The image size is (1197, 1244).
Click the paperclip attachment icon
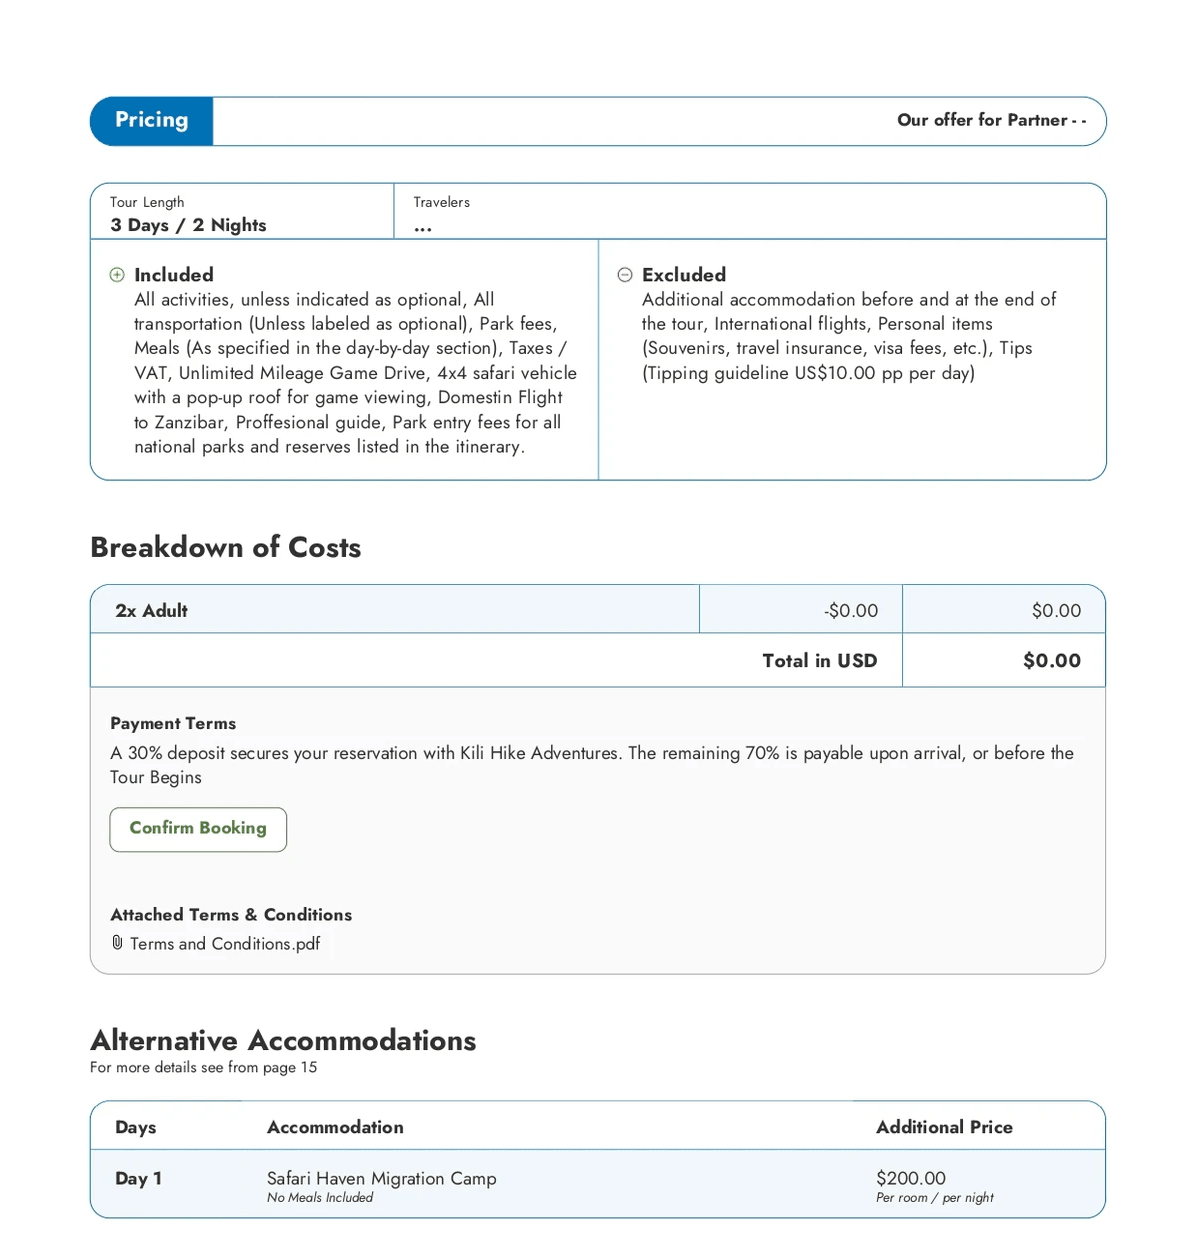point(117,943)
